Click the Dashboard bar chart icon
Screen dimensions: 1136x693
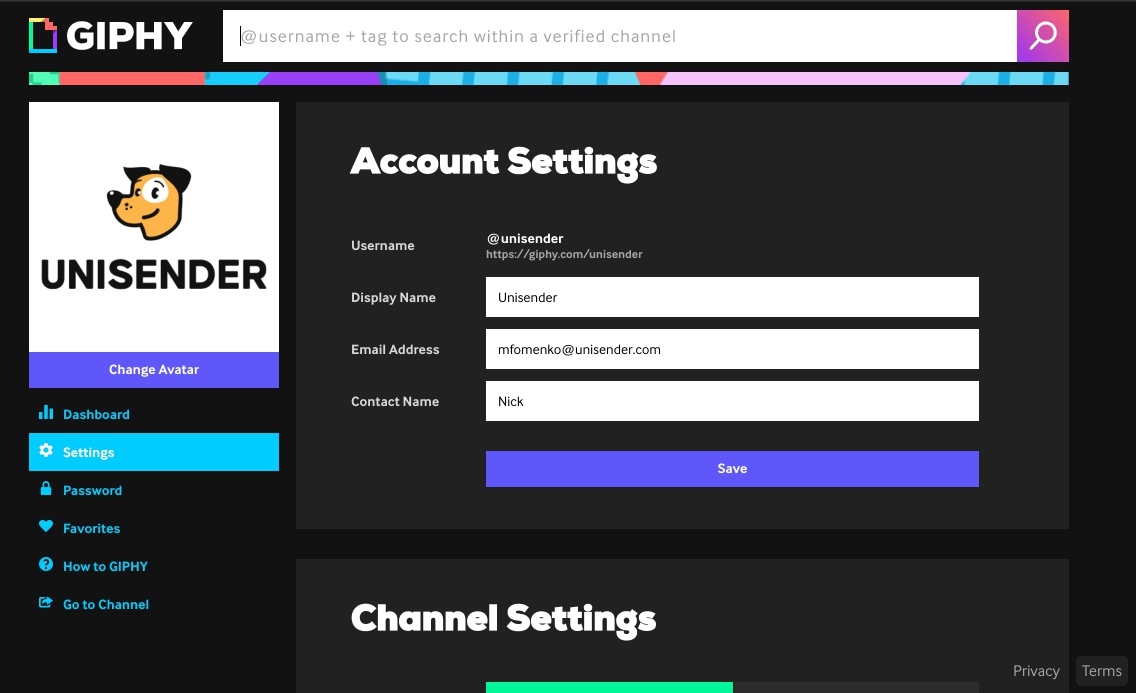coord(46,413)
